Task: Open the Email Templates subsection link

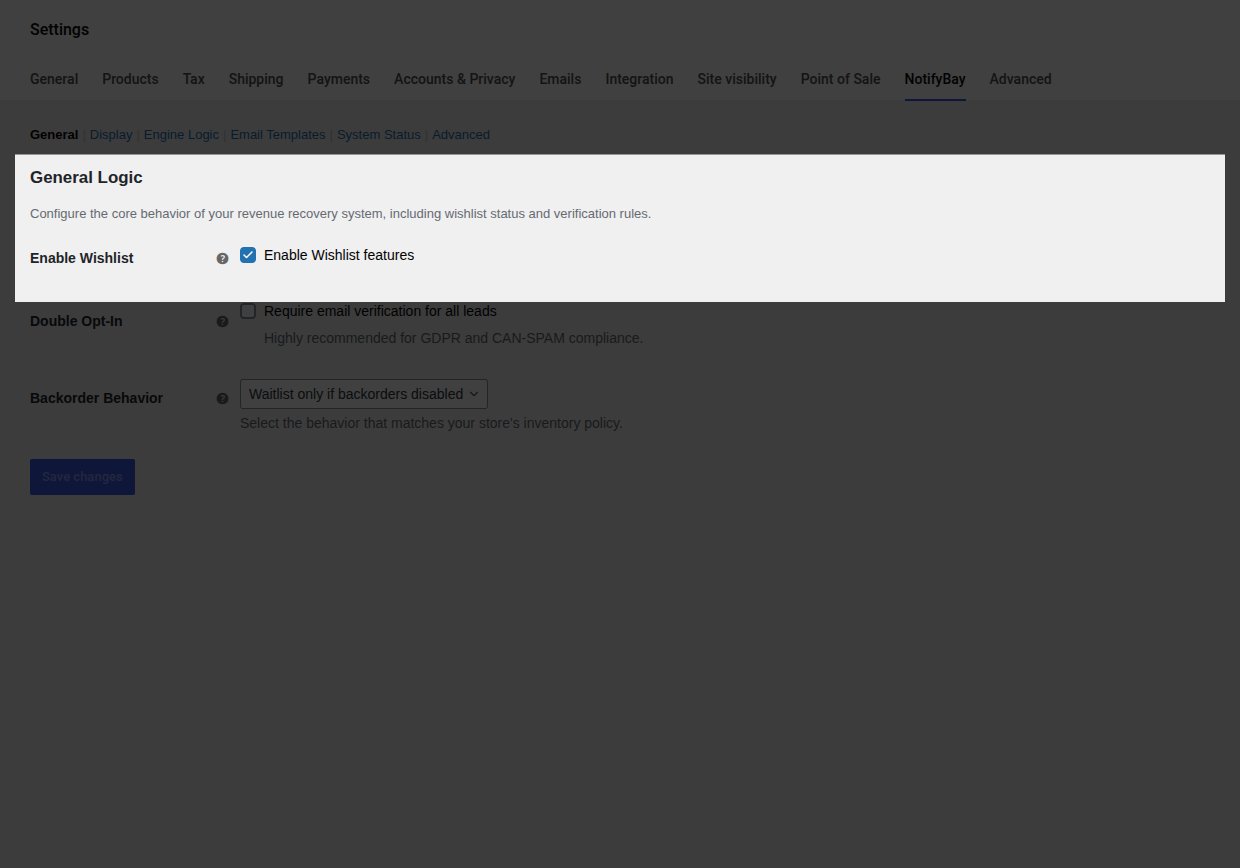Action: (278, 135)
